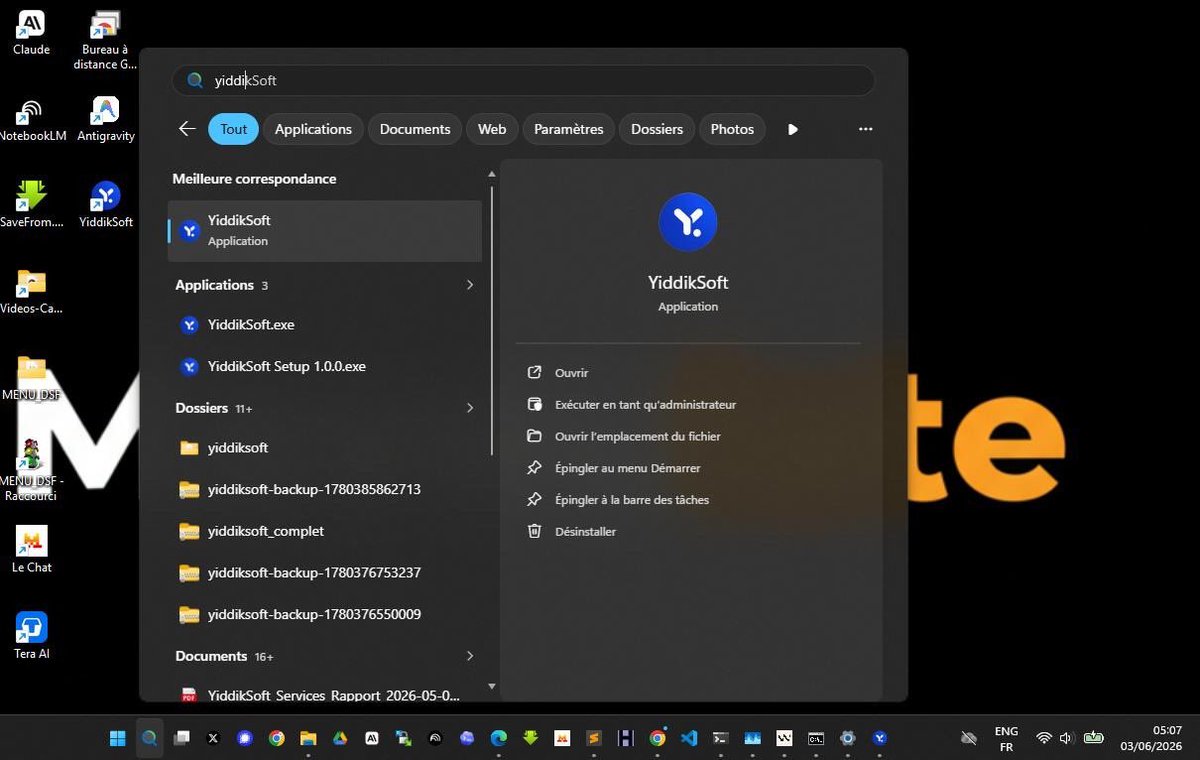Click the battery charging icon in tray

[1093, 738]
